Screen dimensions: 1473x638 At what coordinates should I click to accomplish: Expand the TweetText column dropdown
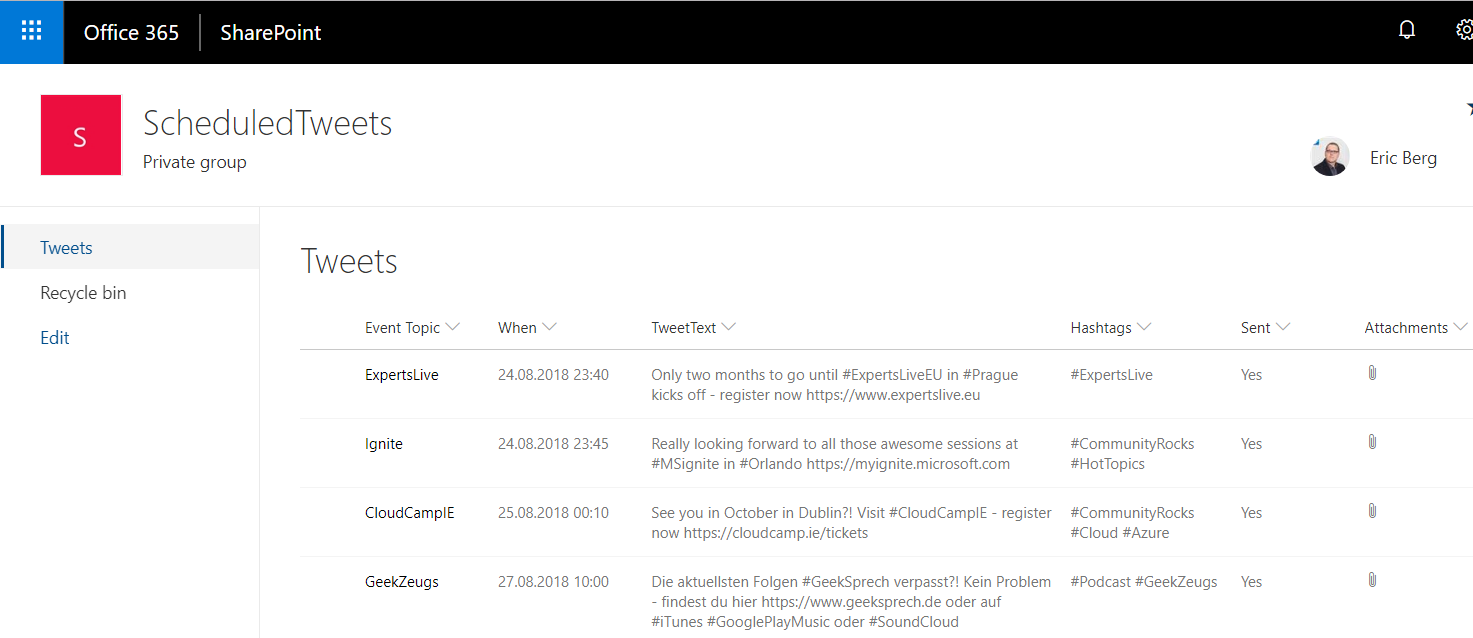(728, 327)
